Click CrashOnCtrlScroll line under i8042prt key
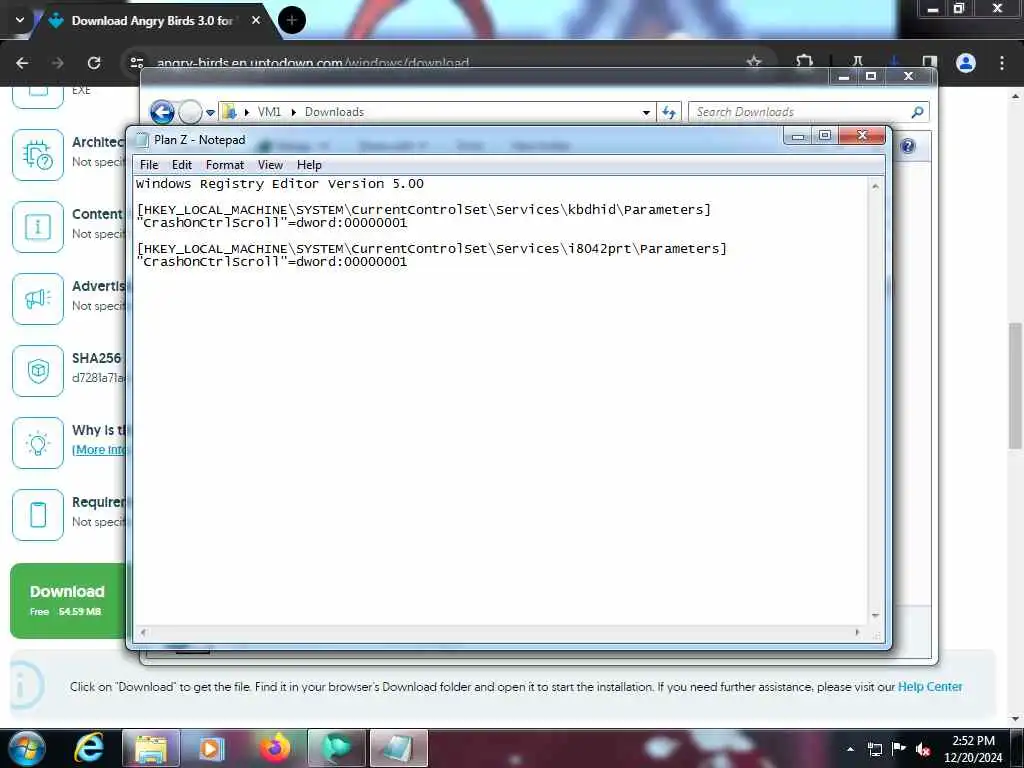This screenshot has height=768, width=1024. (272, 262)
